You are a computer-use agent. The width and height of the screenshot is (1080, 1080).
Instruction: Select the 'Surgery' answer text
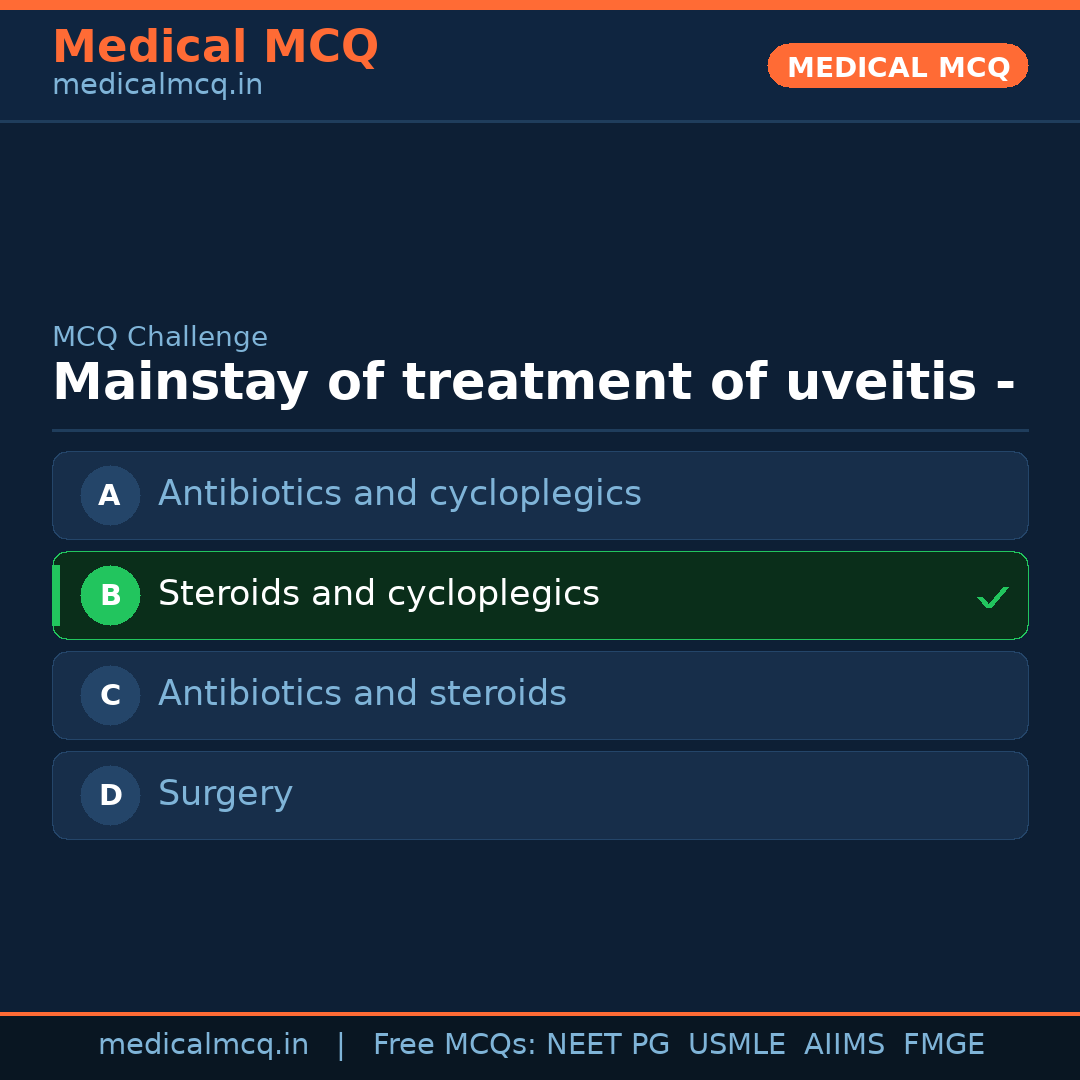pos(225,794)
